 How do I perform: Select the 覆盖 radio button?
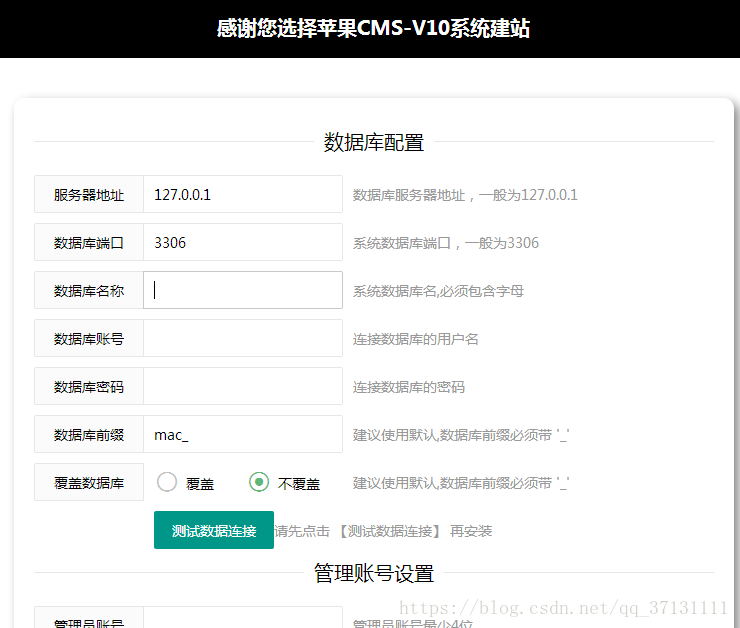click(168, 483)
